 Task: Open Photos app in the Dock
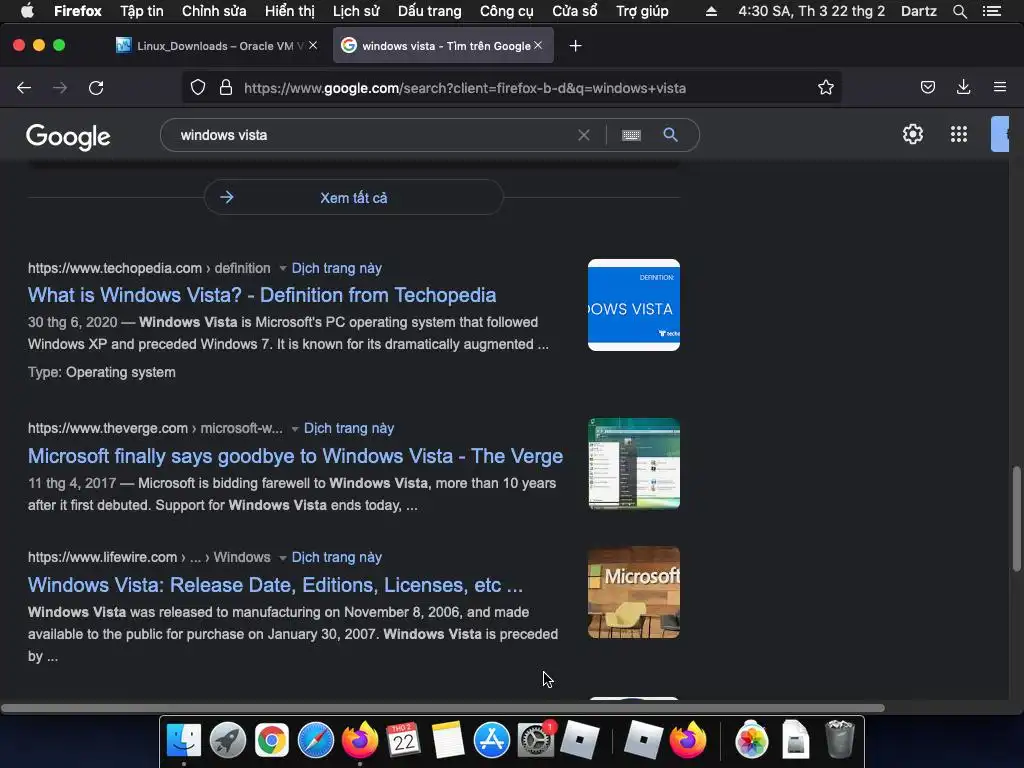pyautogui.click(x=752, y=741)
